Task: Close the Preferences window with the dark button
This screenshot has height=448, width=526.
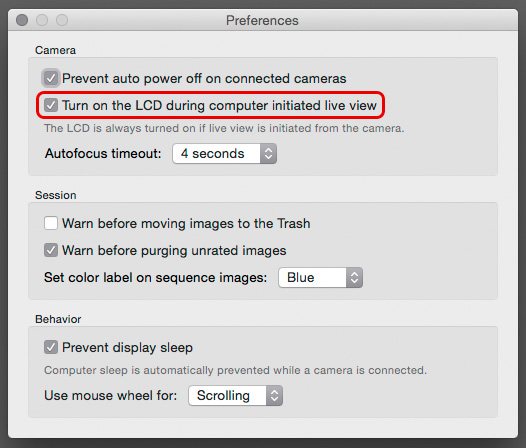Action: point(22,20)
